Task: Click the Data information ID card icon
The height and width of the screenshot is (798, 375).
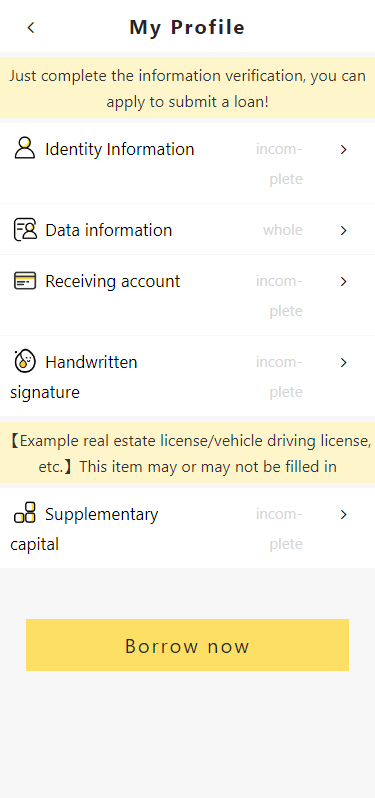Action: click(25, 230)
